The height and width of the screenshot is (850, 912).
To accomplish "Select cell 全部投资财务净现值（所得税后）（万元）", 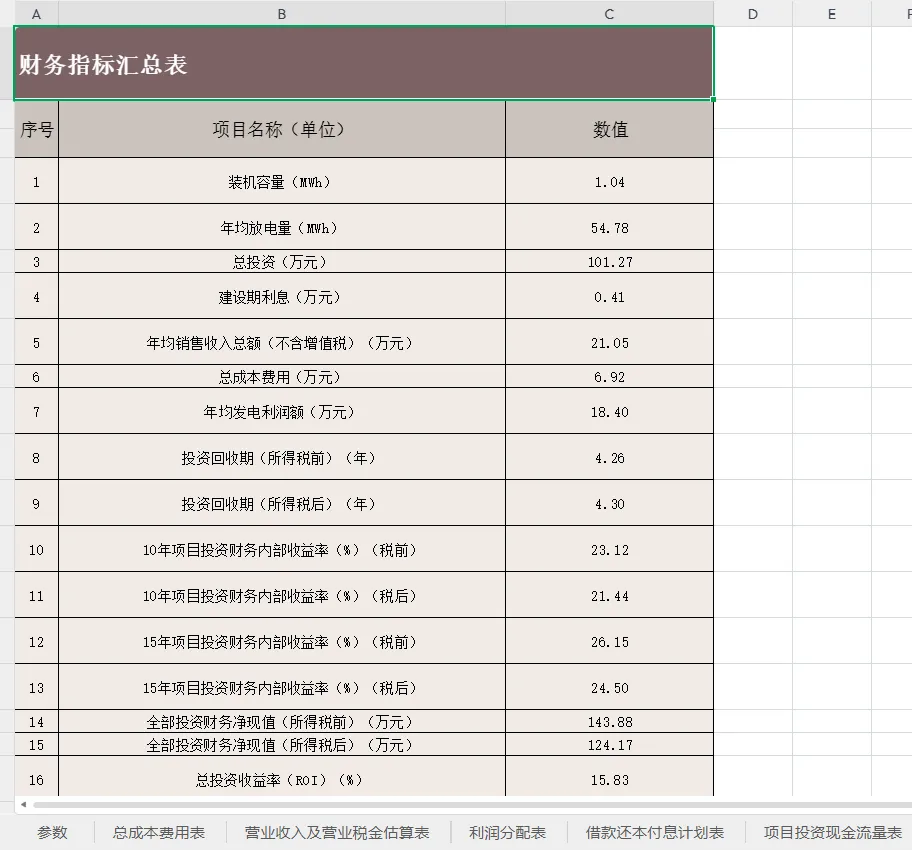I will [x=282, y=744].
